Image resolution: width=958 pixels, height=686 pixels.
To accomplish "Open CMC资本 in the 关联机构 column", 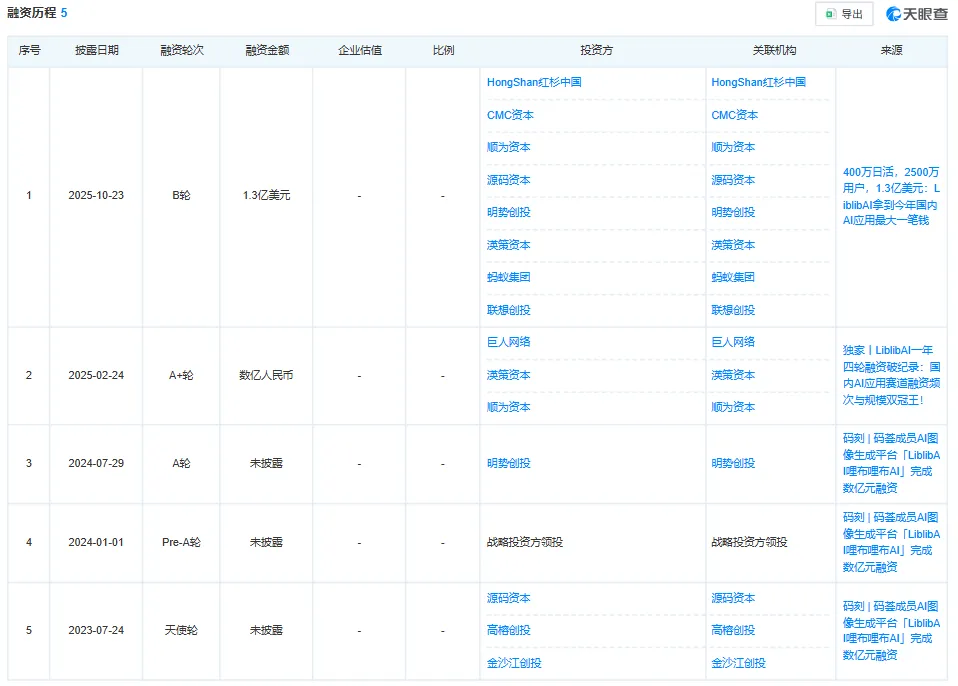I will 734,115.
